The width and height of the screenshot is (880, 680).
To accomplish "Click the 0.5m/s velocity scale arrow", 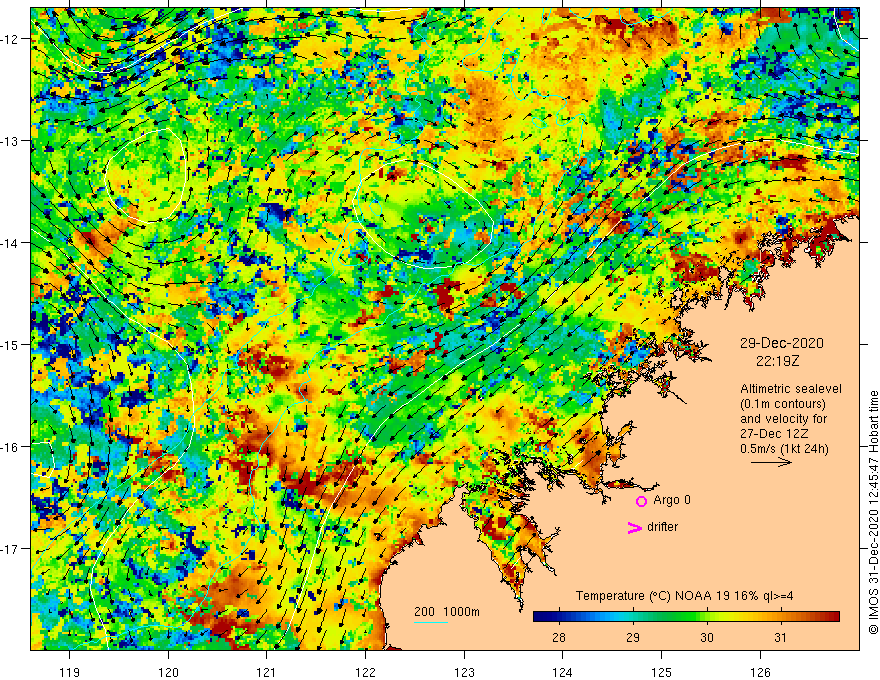I will [x=772, y=462].
